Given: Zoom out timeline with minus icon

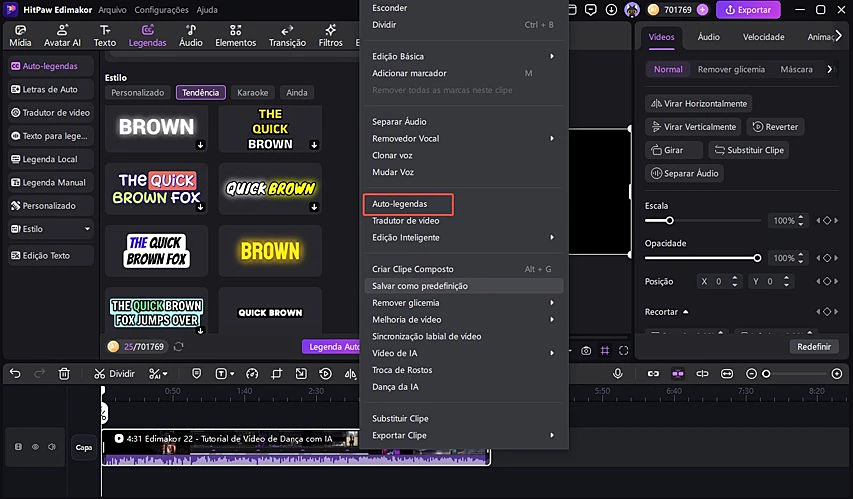Looking at the screenshot, I should [751, 373].
